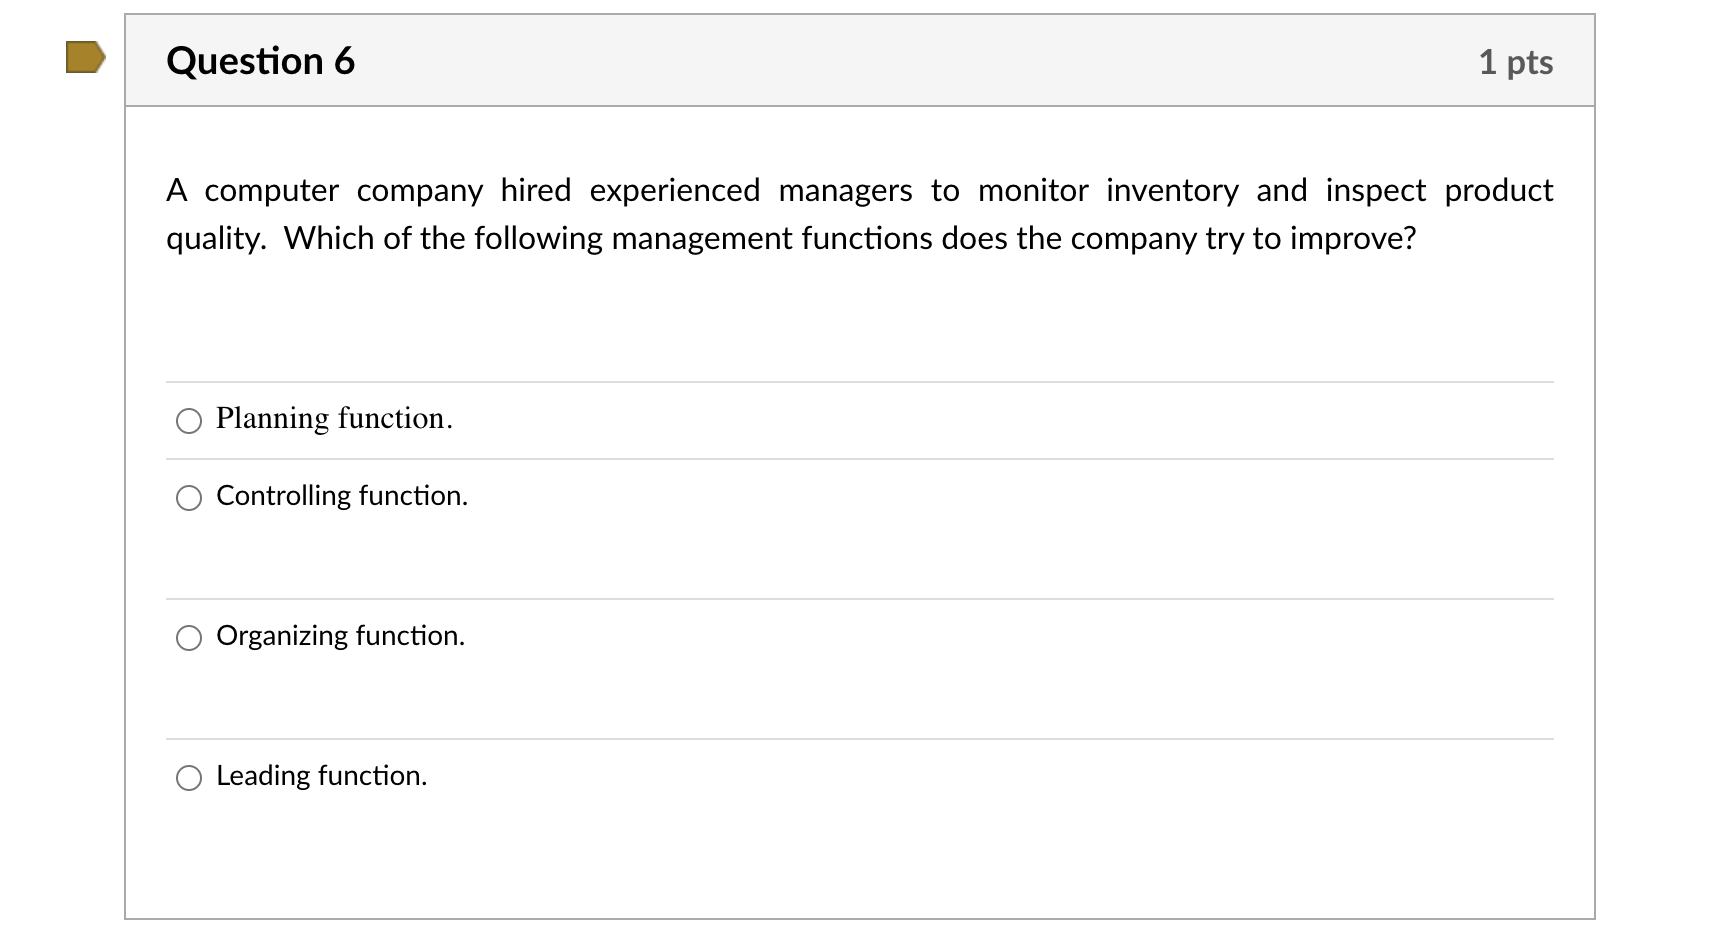This screenshot has height=942, width=1722.
Task: Click the word 'quality.' starting the second line
Action: coord(216,239)
